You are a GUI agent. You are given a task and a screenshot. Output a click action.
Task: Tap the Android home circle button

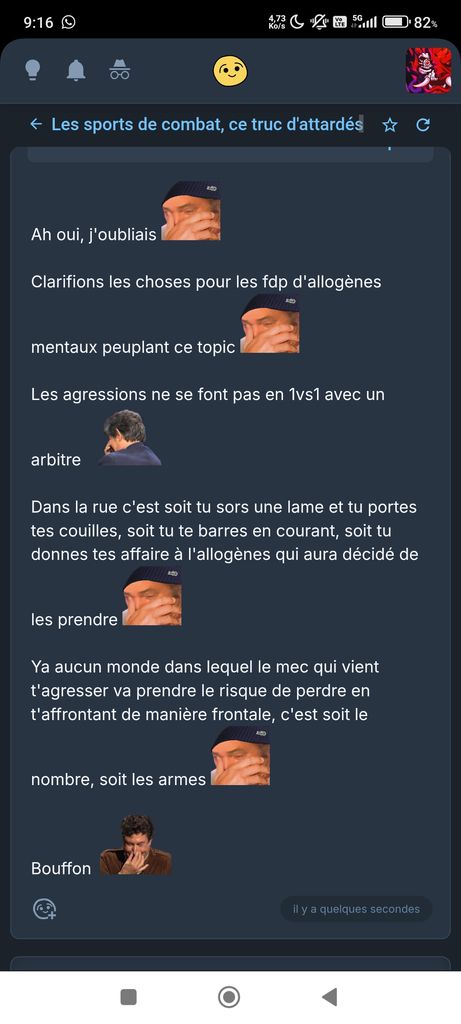point(229,997)
